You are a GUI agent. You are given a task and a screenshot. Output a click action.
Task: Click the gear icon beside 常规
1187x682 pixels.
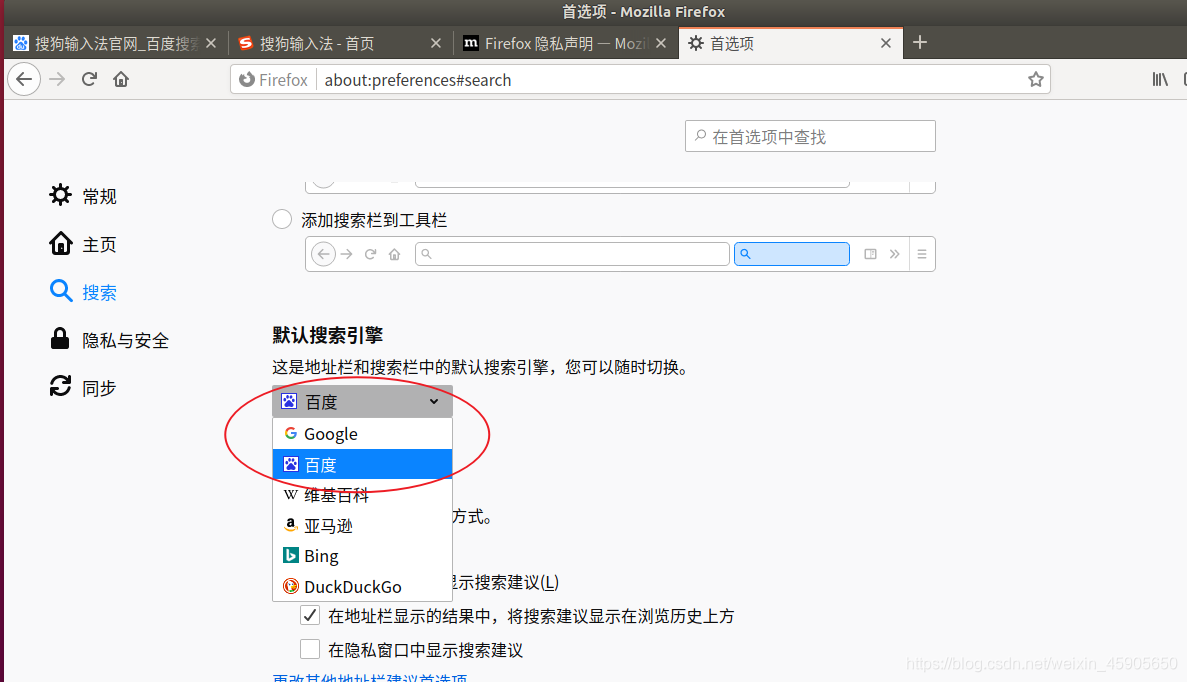61,195
